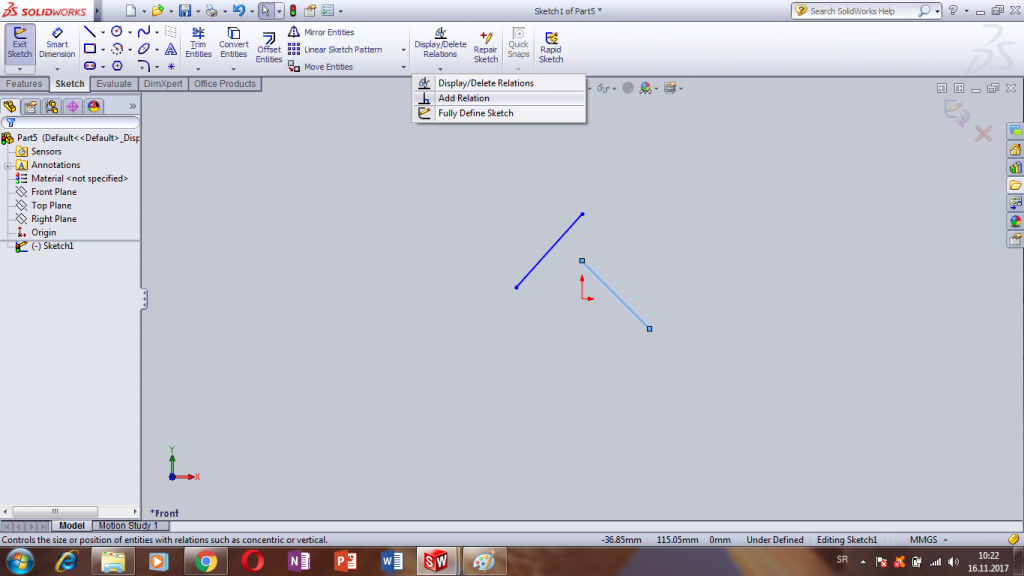Expand the Rectangle tool dropdown arrow
This screenshot has height=576, width=1024.
tap(103, 50)
